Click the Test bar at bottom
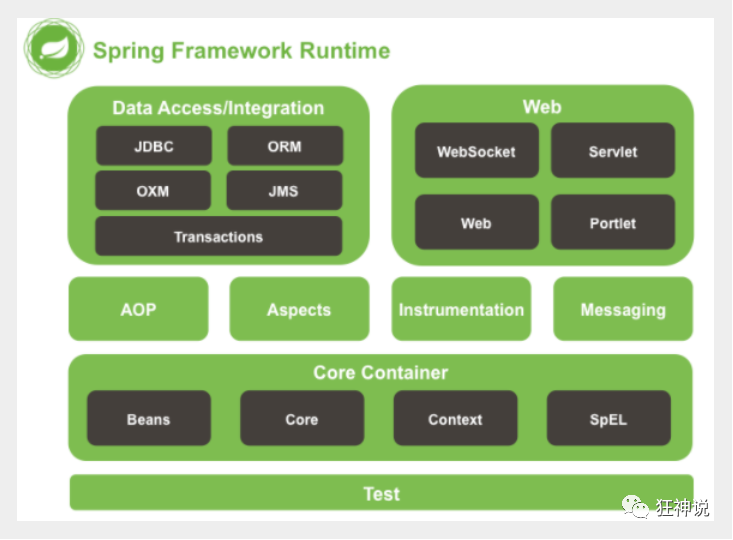Image resolution: width=733 pixels, height=540 pixels. coord(381,493)
